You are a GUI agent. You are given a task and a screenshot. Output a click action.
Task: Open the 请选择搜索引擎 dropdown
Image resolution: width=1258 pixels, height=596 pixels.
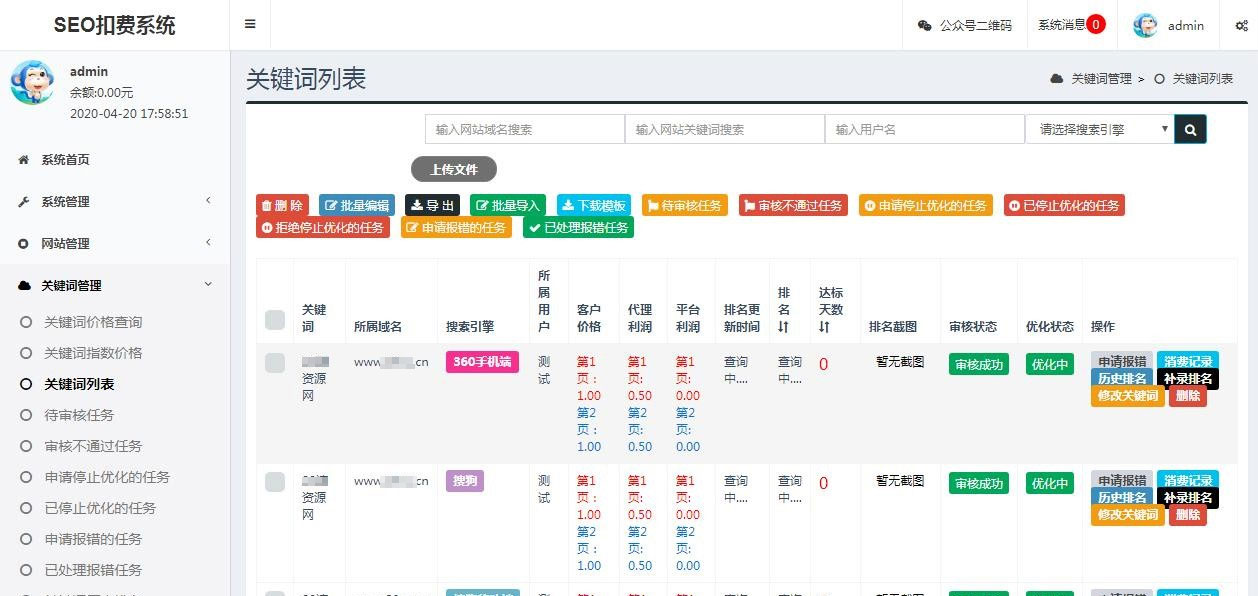click(1097, 129)
